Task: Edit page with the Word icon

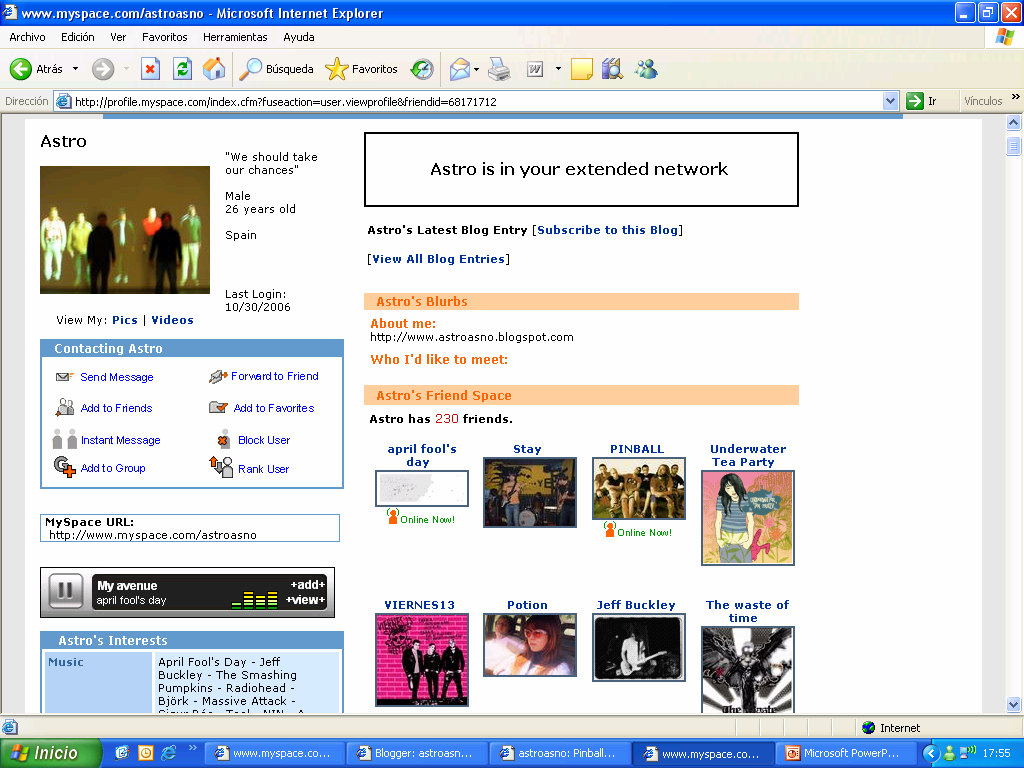Action: tap(535, 69)
